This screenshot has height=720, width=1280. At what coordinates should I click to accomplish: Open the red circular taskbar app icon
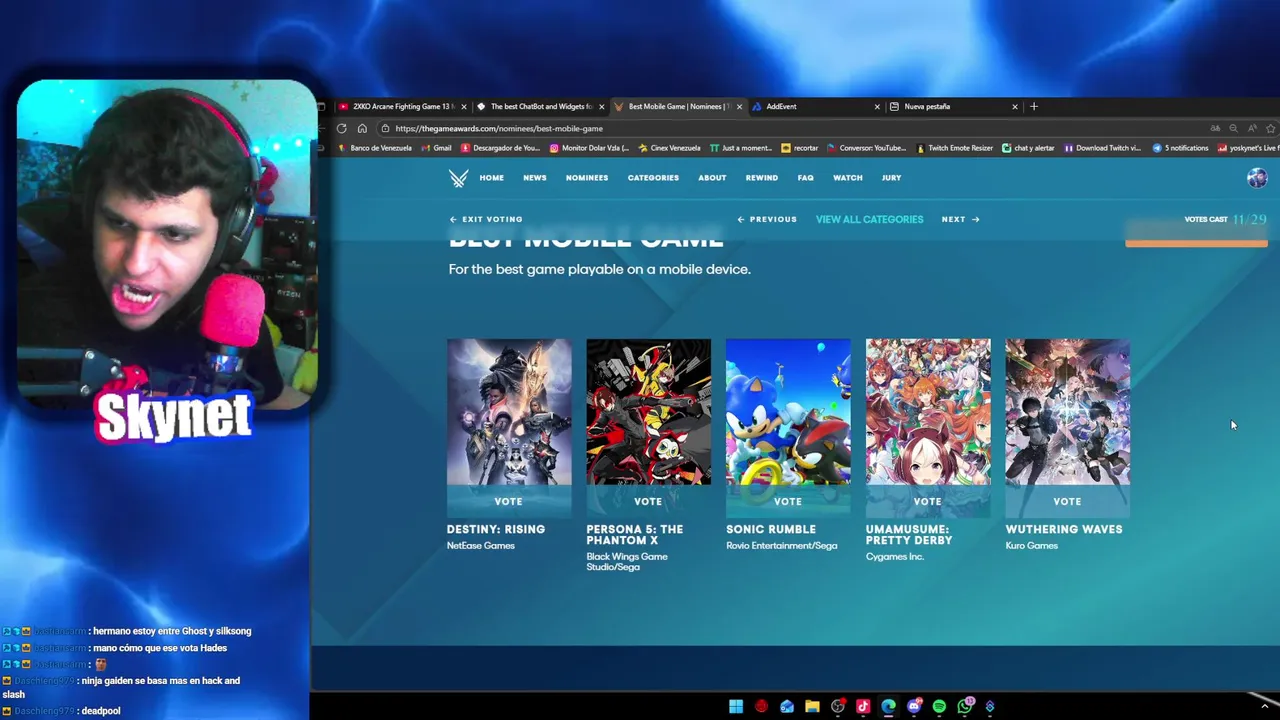[x=761, y=707]
